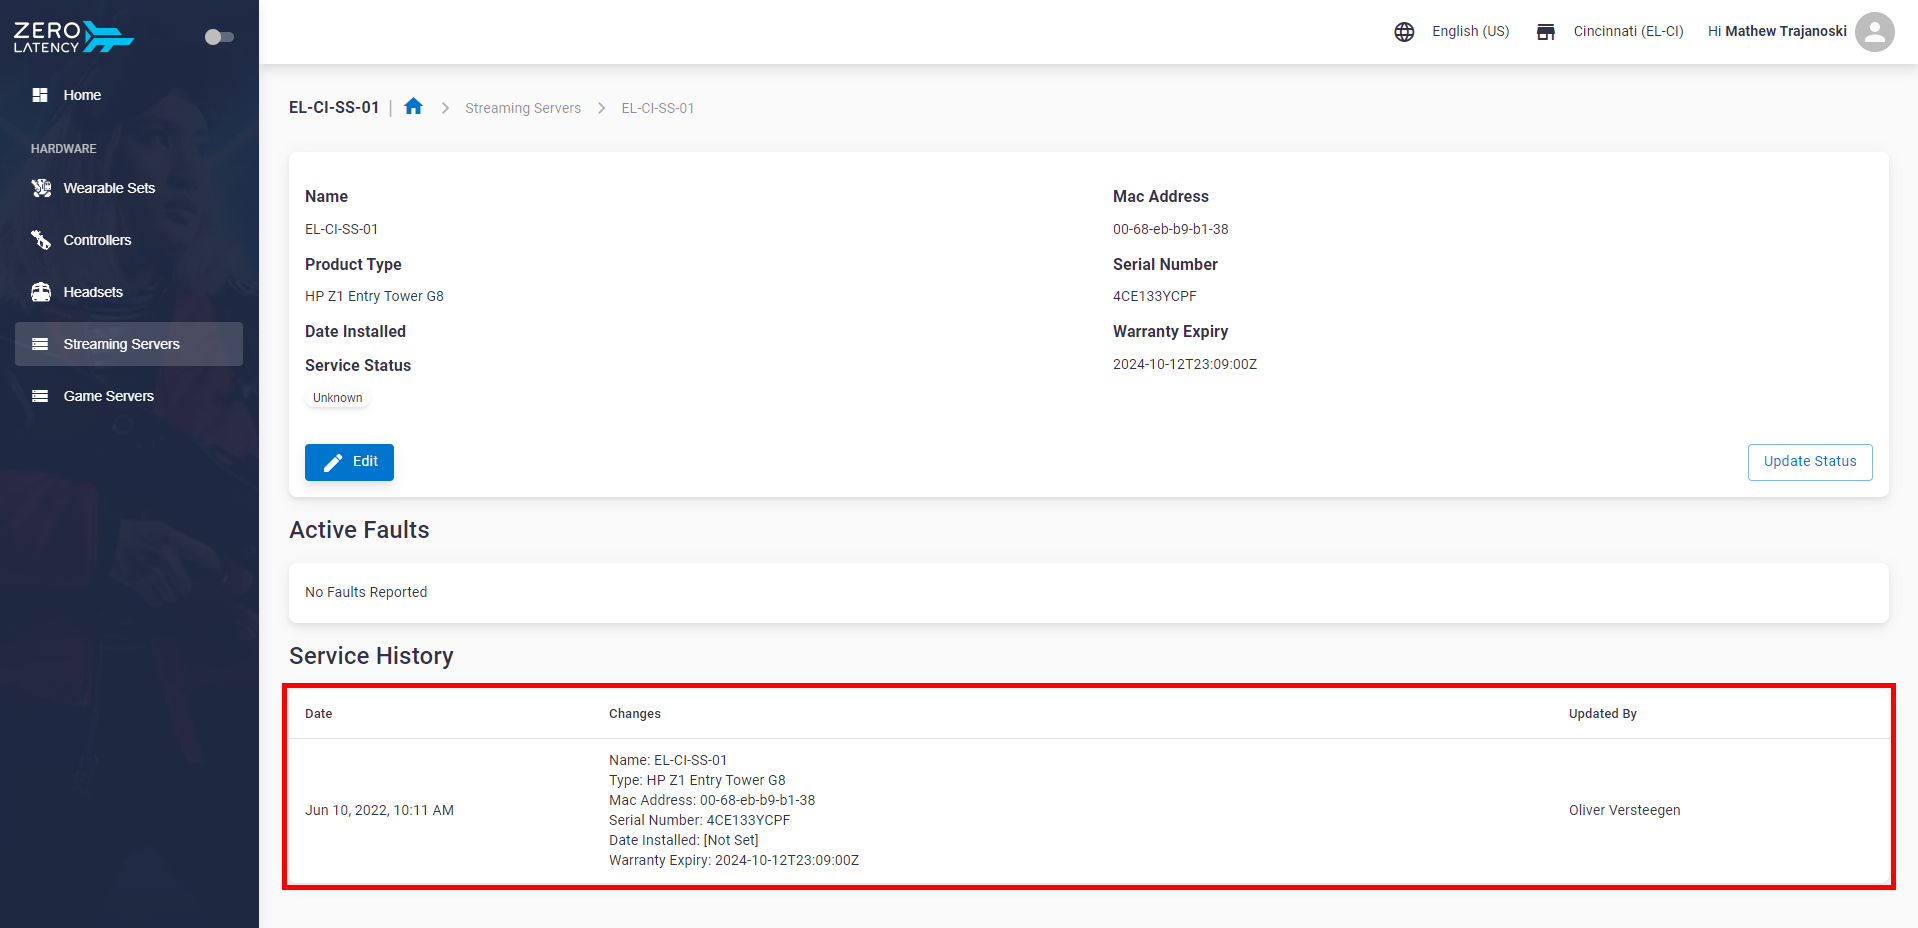This screenshot has width=1918, height=928.
Task: Toggle the sidebar collapse switch
Action: pos(219,37)
